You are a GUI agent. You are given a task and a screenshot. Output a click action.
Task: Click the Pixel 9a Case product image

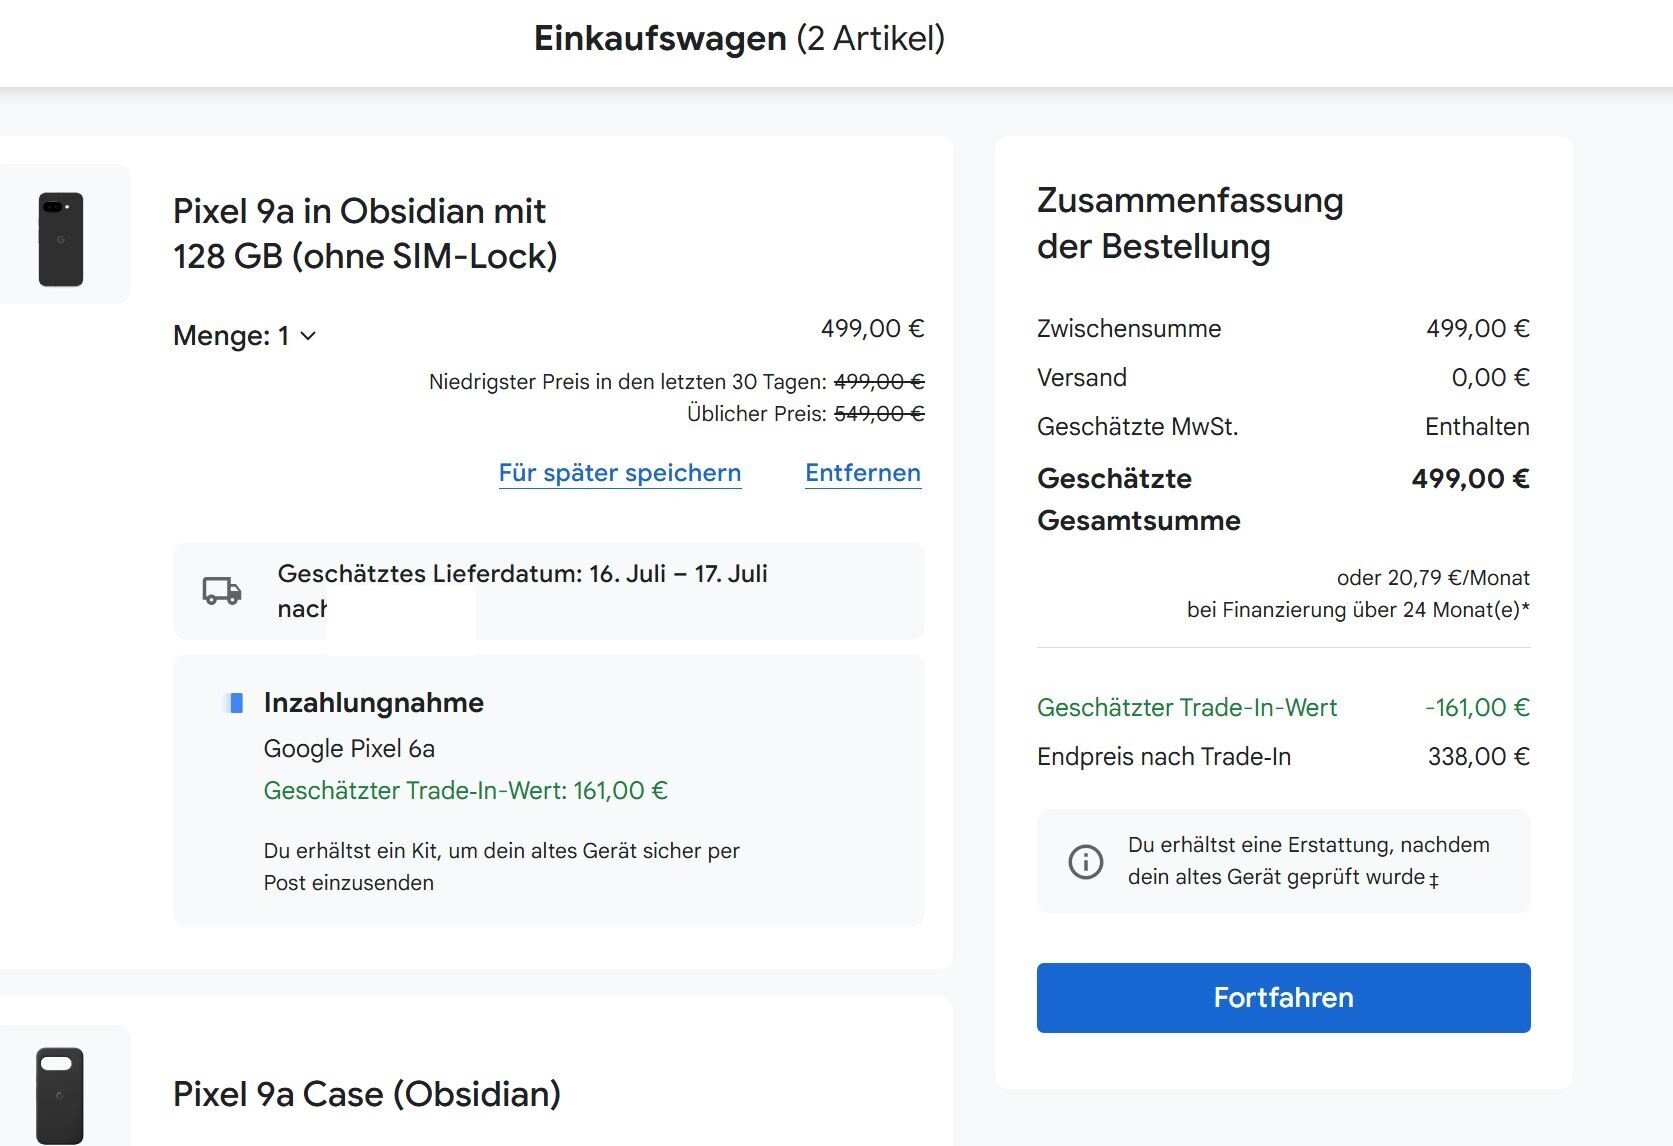[x=60, y=1094]
